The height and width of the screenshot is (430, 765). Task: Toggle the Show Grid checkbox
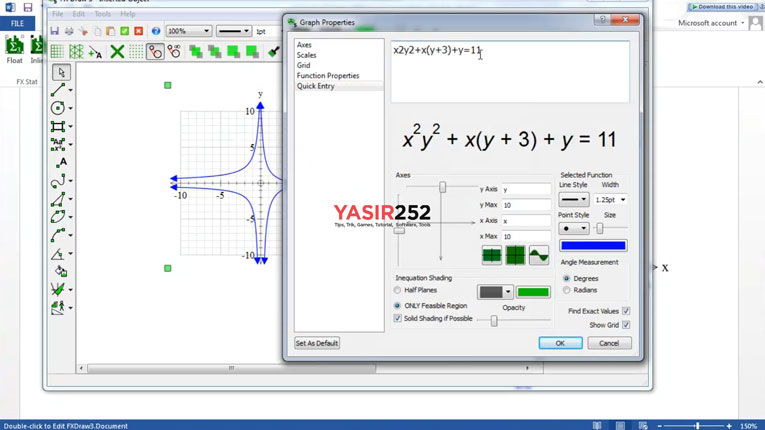point(626,325)
